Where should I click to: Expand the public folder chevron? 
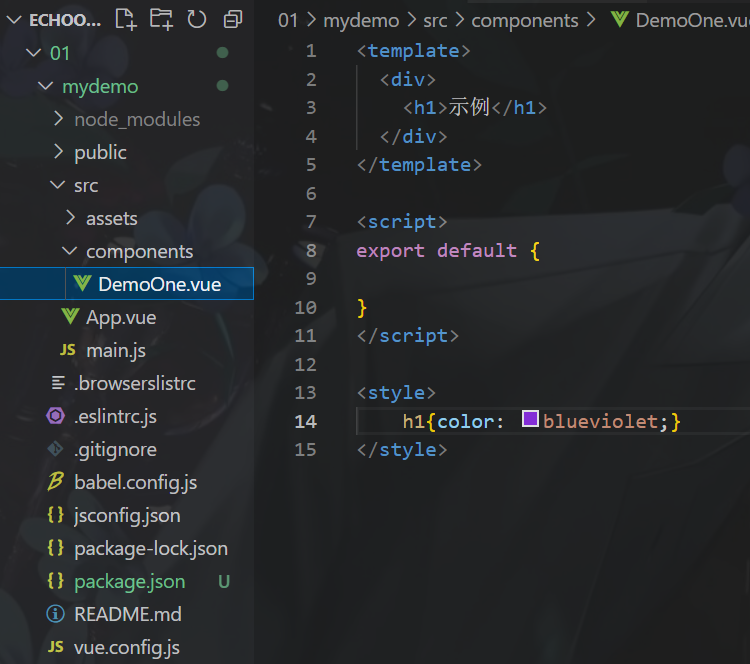pos(58,151)
